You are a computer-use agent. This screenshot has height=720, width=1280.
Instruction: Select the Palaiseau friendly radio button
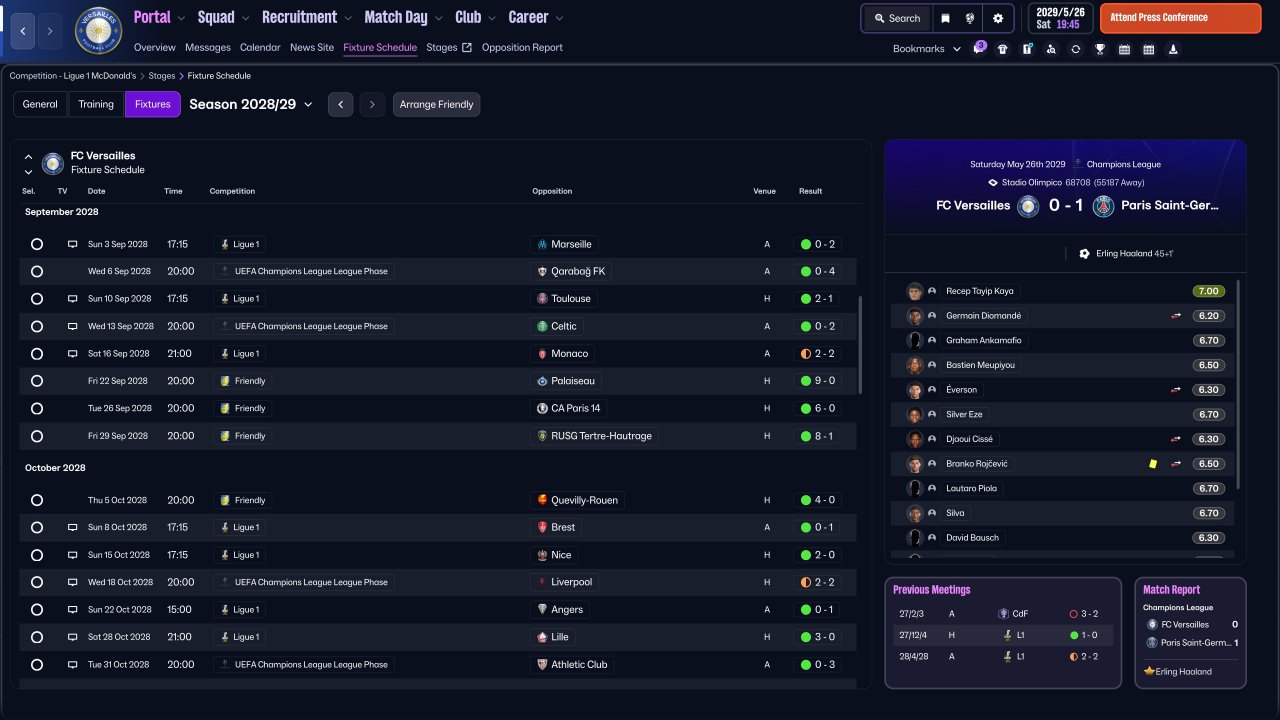pos(37,381)
